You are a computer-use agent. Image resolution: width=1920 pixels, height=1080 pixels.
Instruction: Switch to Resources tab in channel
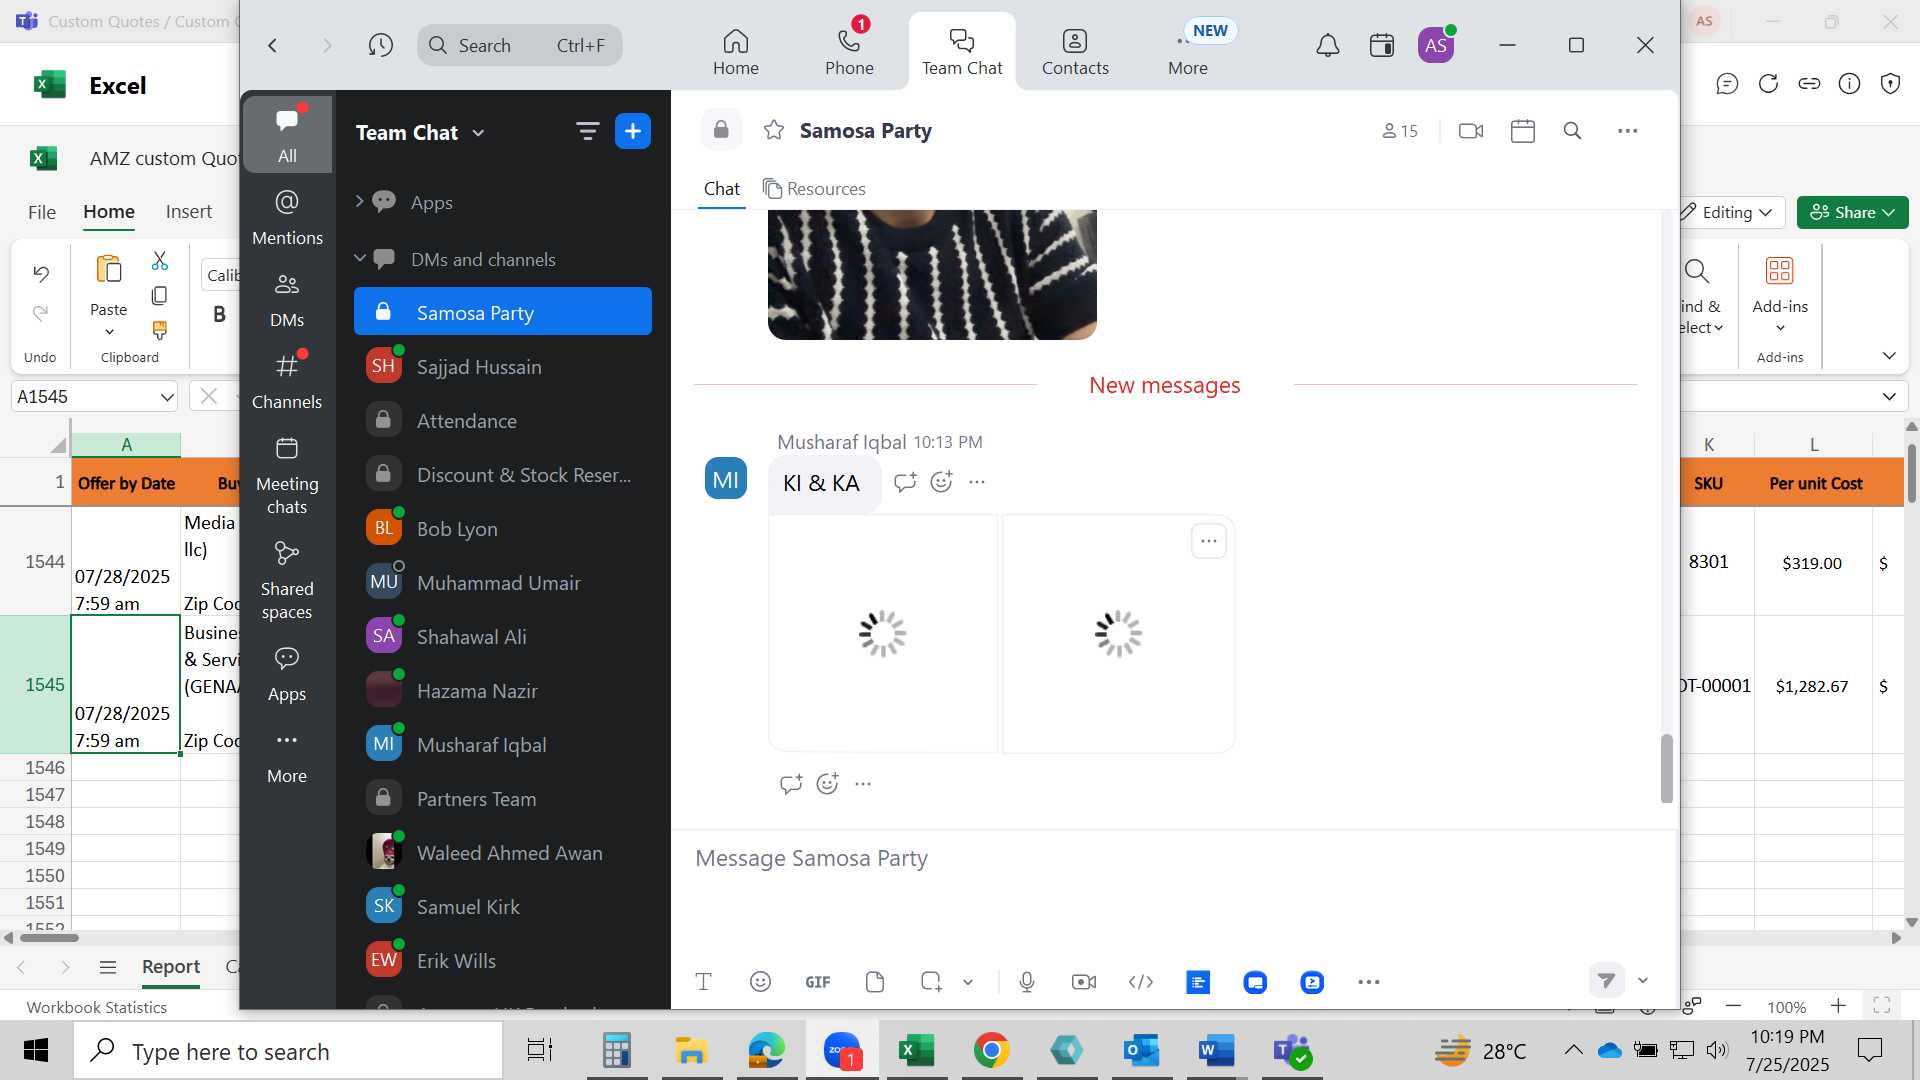pyautogui.click(x=814, y=188)
